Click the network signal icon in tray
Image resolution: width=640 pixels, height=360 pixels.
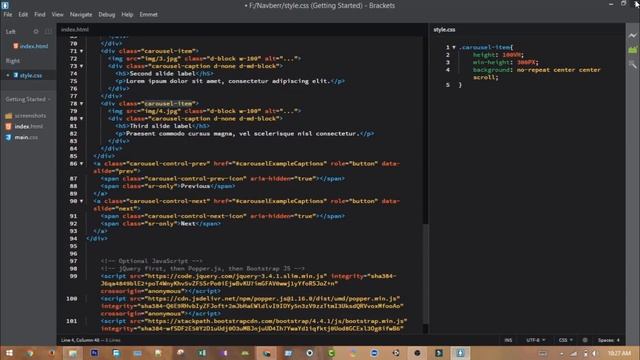pyautogui.click(x=573, y=353)
